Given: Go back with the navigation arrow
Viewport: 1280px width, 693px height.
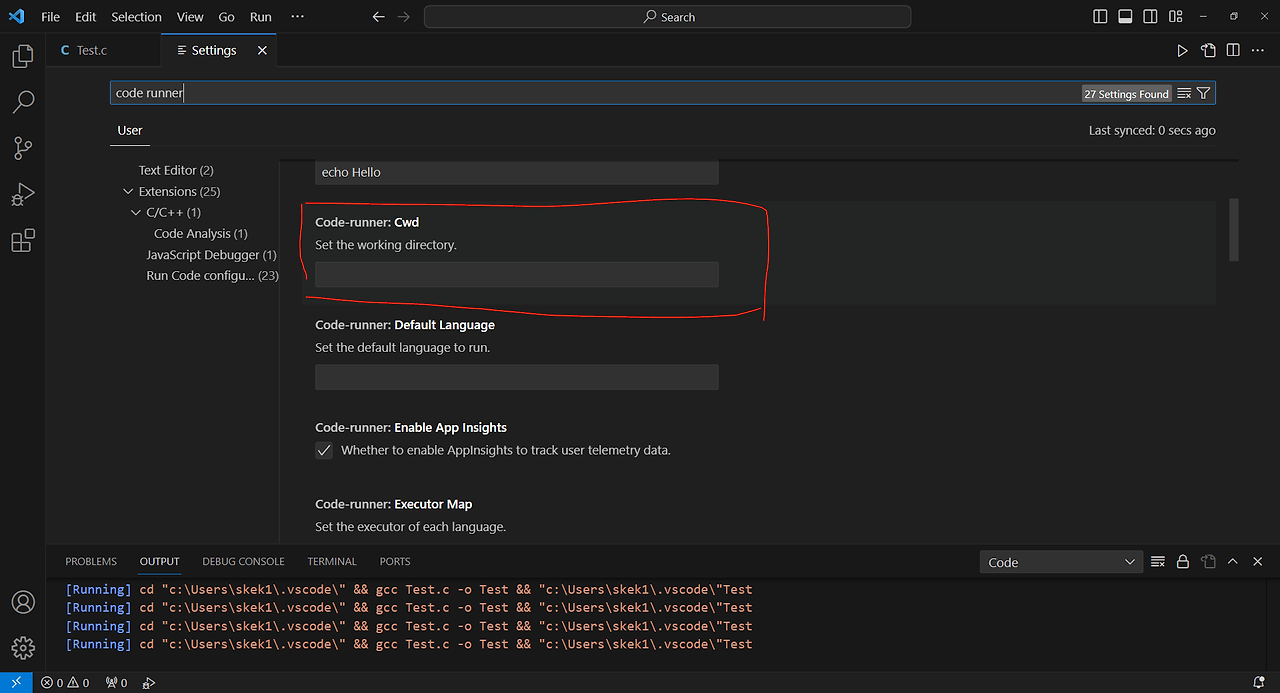Looking at the screenshot, I should coord(378,17).
